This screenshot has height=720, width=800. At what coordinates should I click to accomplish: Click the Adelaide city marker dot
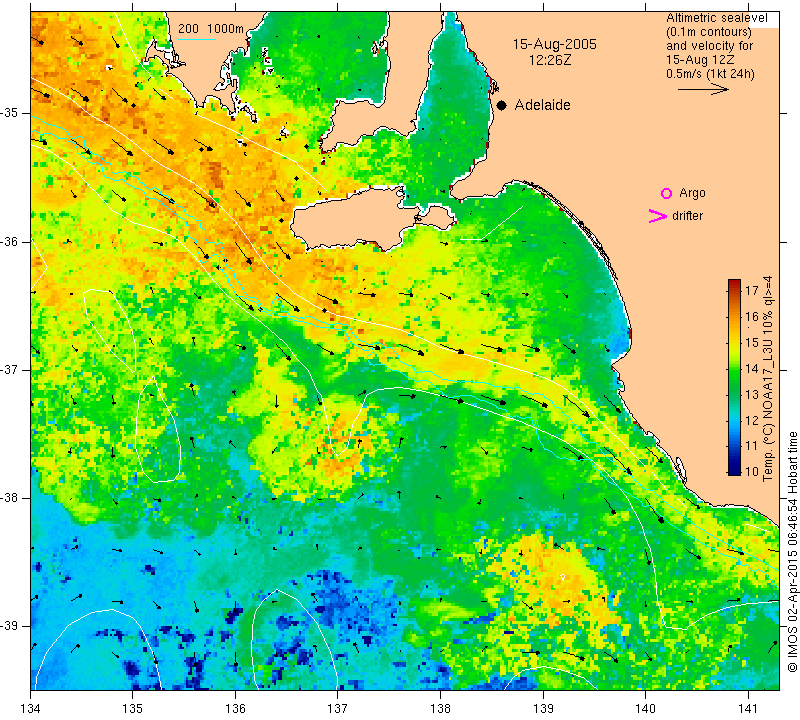[x=502, y=105]
